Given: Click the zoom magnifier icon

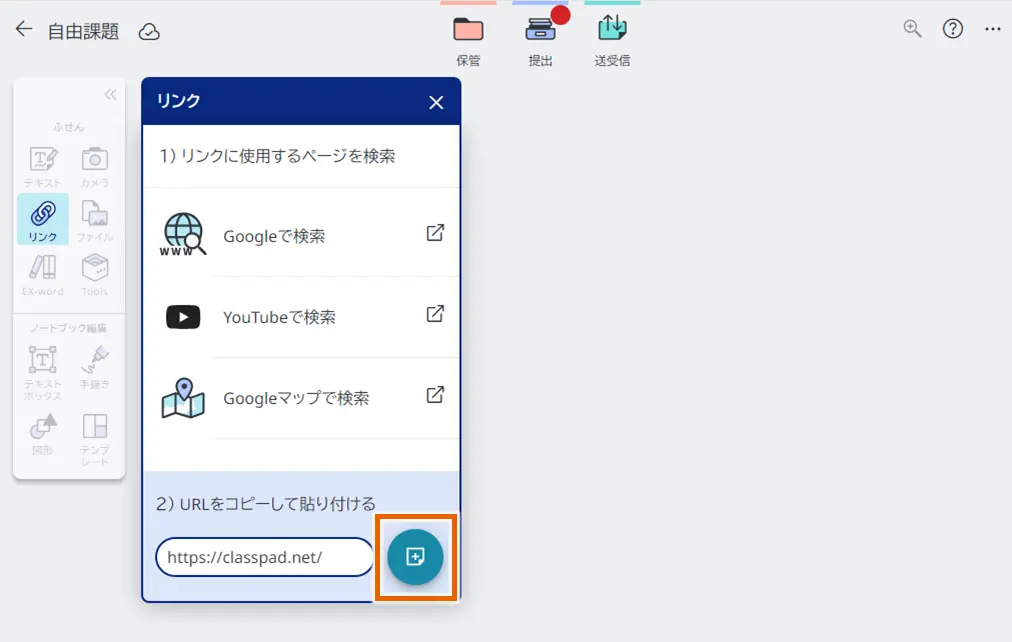Looking at the screenshot, I should click(x=911, y=29).
